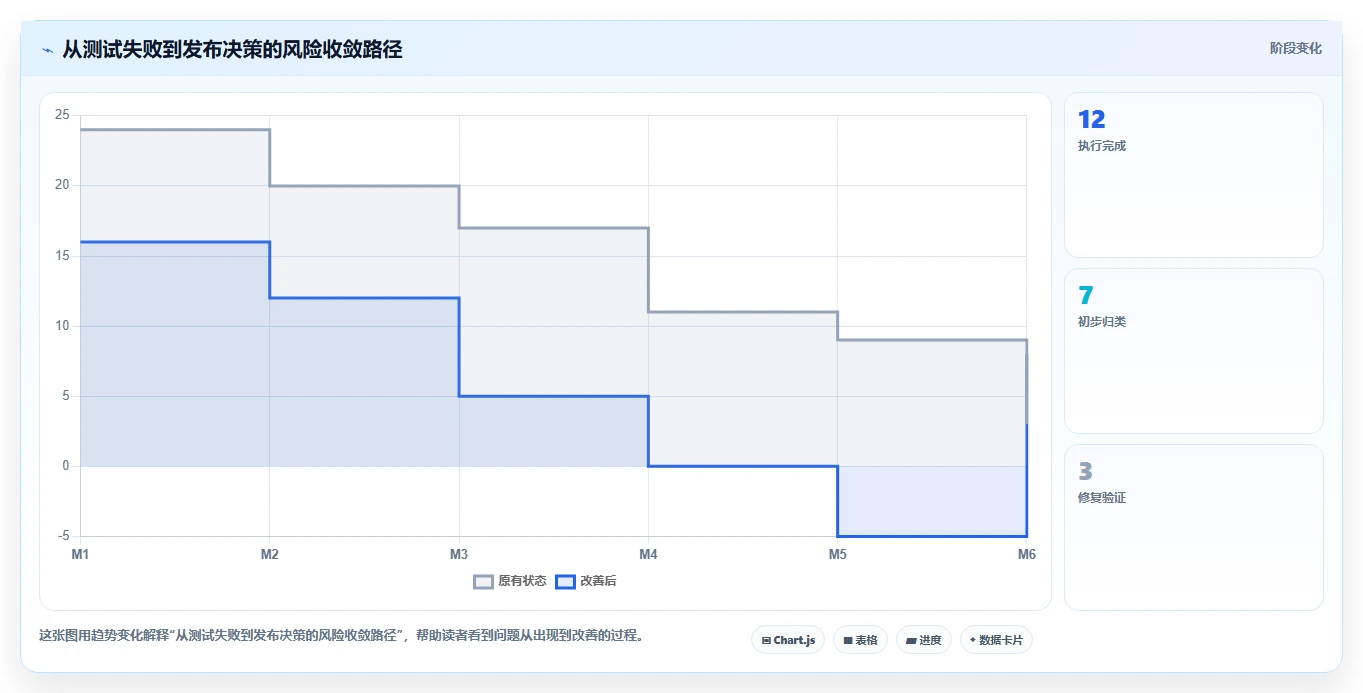Click the y-axis value 25
The width and height of the screenshot is (1363, 693).
coord(62,115)
